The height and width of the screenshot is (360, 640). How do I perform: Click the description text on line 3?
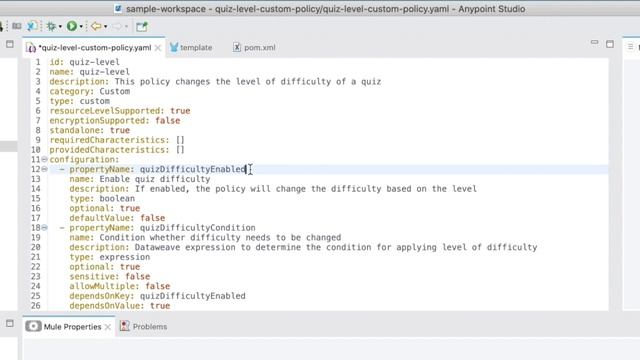(215, 82)
